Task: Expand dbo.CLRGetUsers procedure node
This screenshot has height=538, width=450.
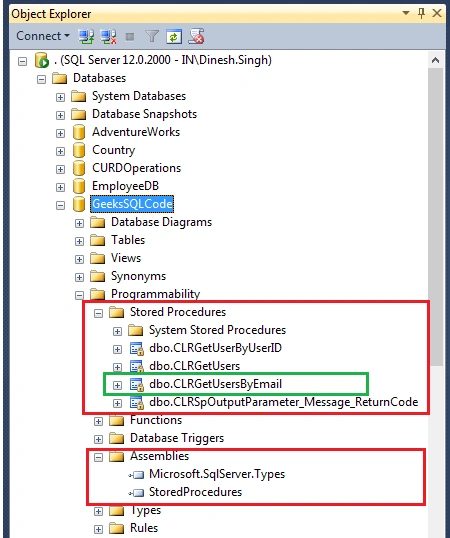Action: (x=117, y=367)
